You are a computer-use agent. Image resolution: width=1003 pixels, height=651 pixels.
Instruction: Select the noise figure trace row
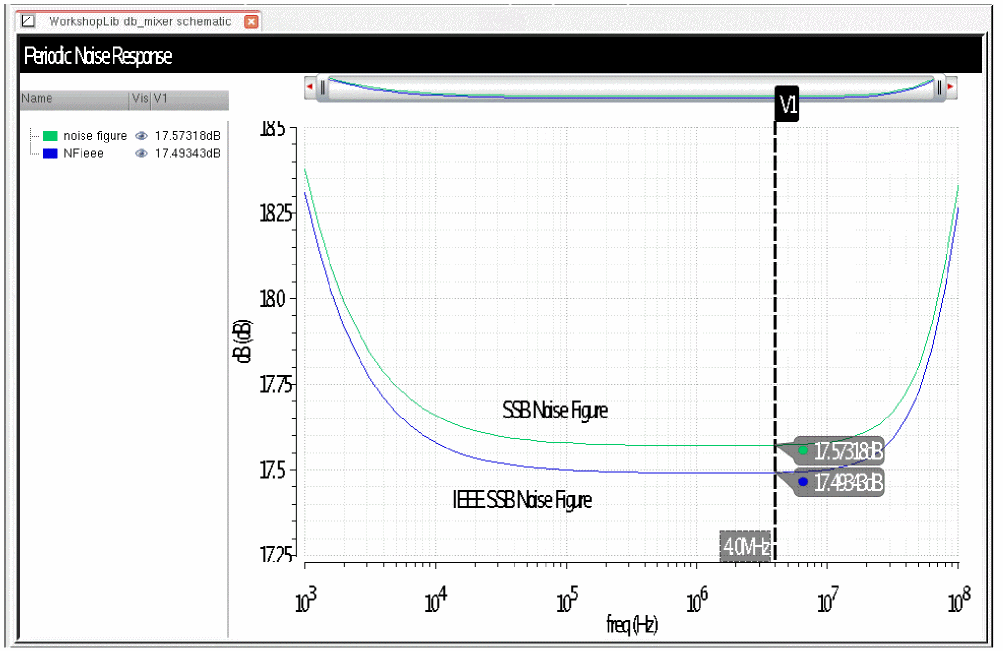pyautogui.click(x=125, y=136)
